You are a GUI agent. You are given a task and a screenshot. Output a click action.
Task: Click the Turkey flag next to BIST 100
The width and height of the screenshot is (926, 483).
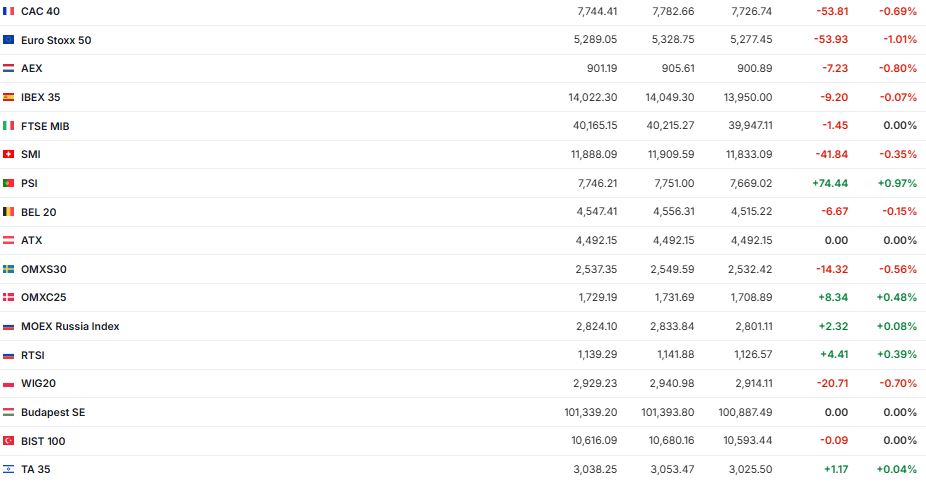click(x=9, y=441)
